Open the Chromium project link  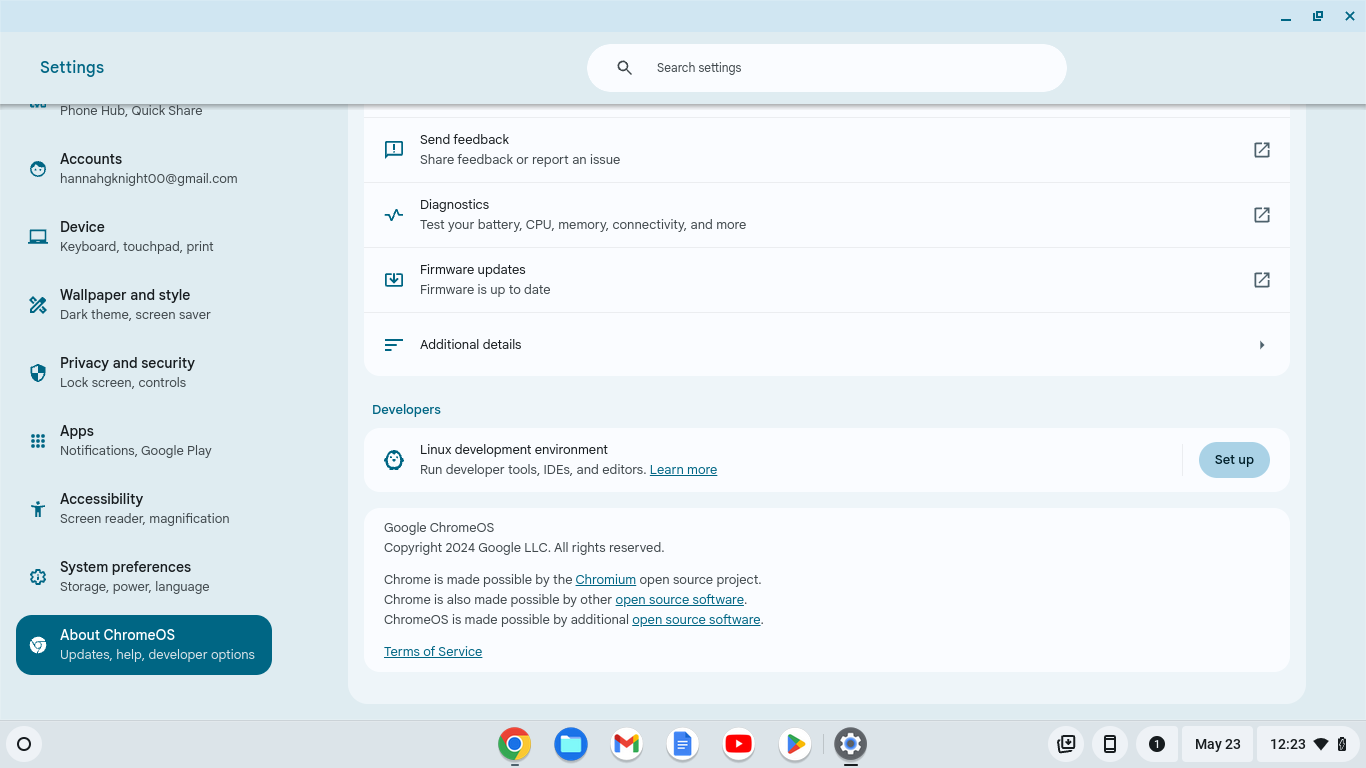605,580
